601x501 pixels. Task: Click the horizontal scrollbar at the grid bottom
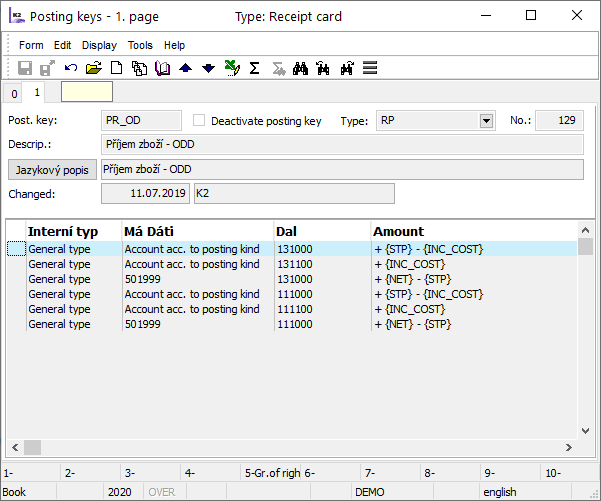pyautogui.click(x=300, y=447)
